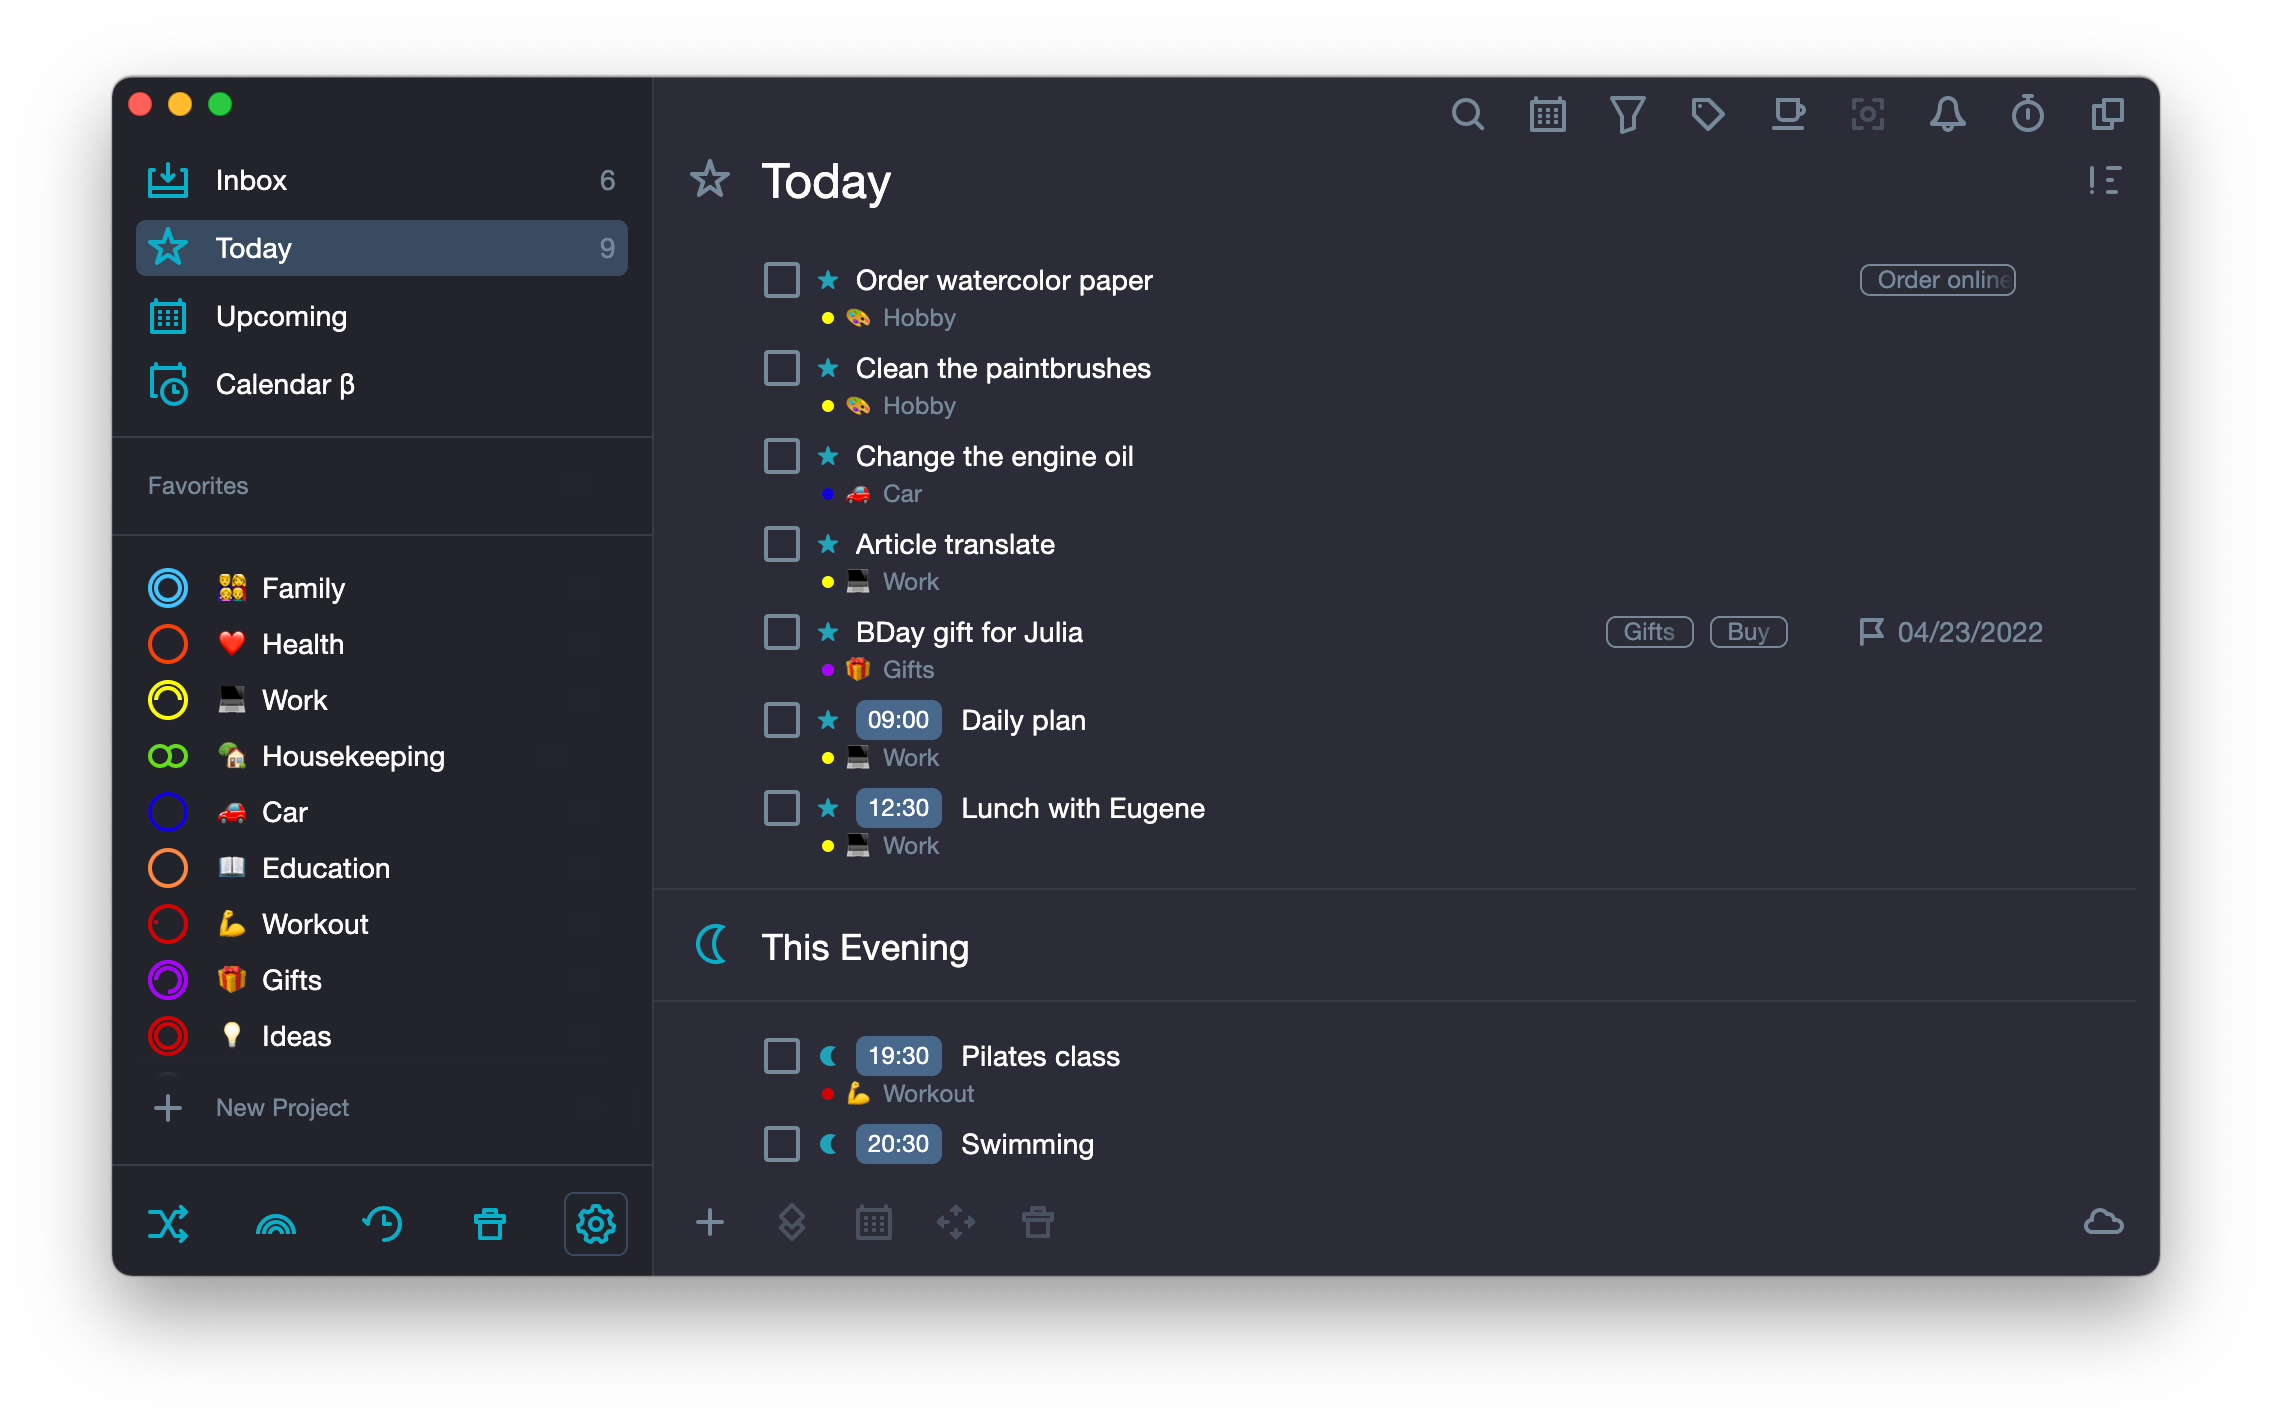2272x1424 pixels.
Task: Click the moon icon next to This Evening
Action: click(x=712, y=945)
